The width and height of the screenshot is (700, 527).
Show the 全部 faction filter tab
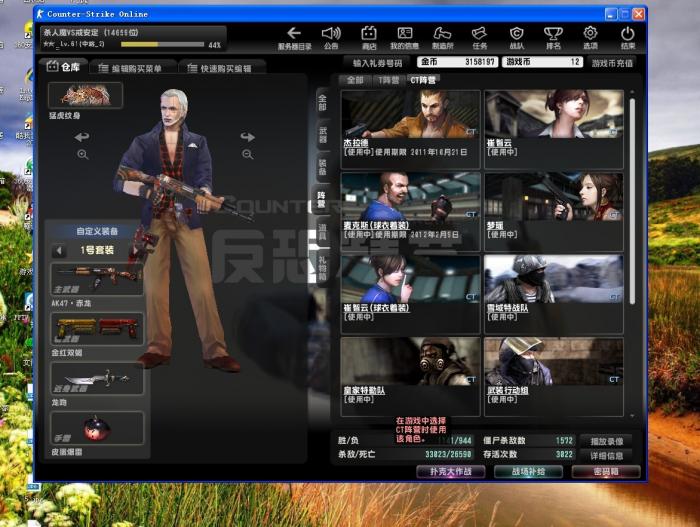point(355,80)
